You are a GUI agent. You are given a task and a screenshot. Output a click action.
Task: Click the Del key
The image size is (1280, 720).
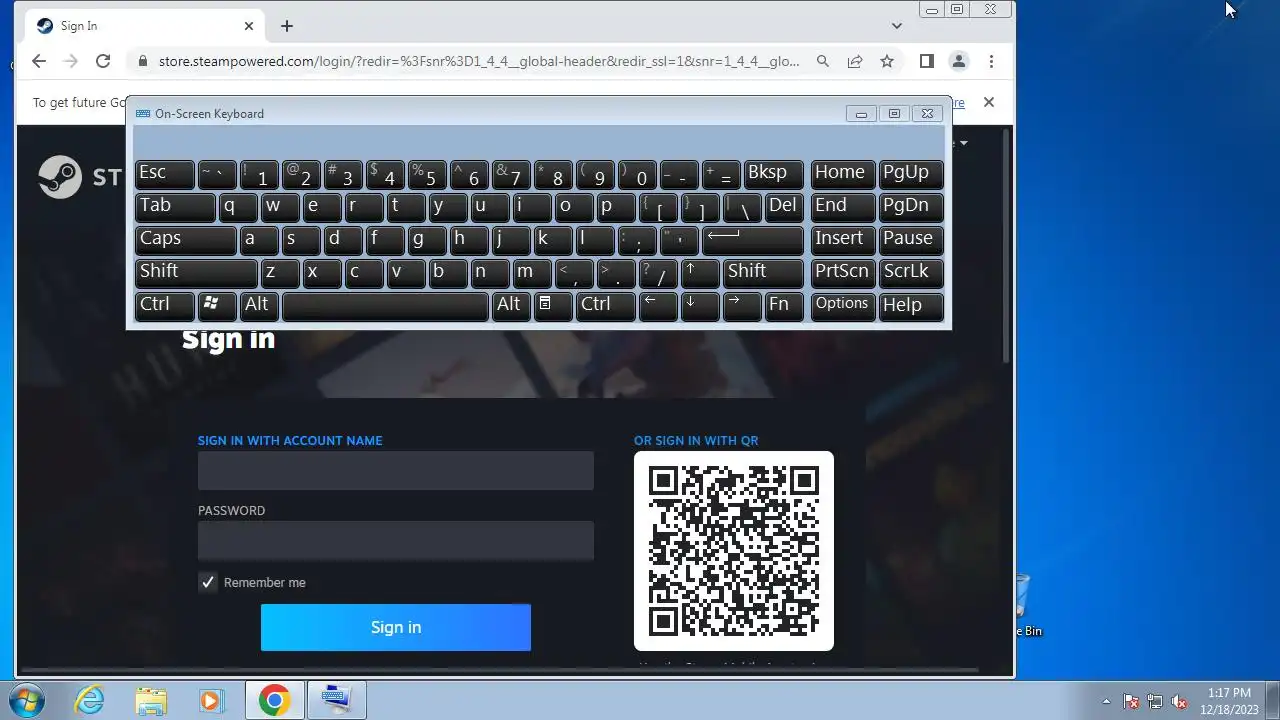pos(784,206)
